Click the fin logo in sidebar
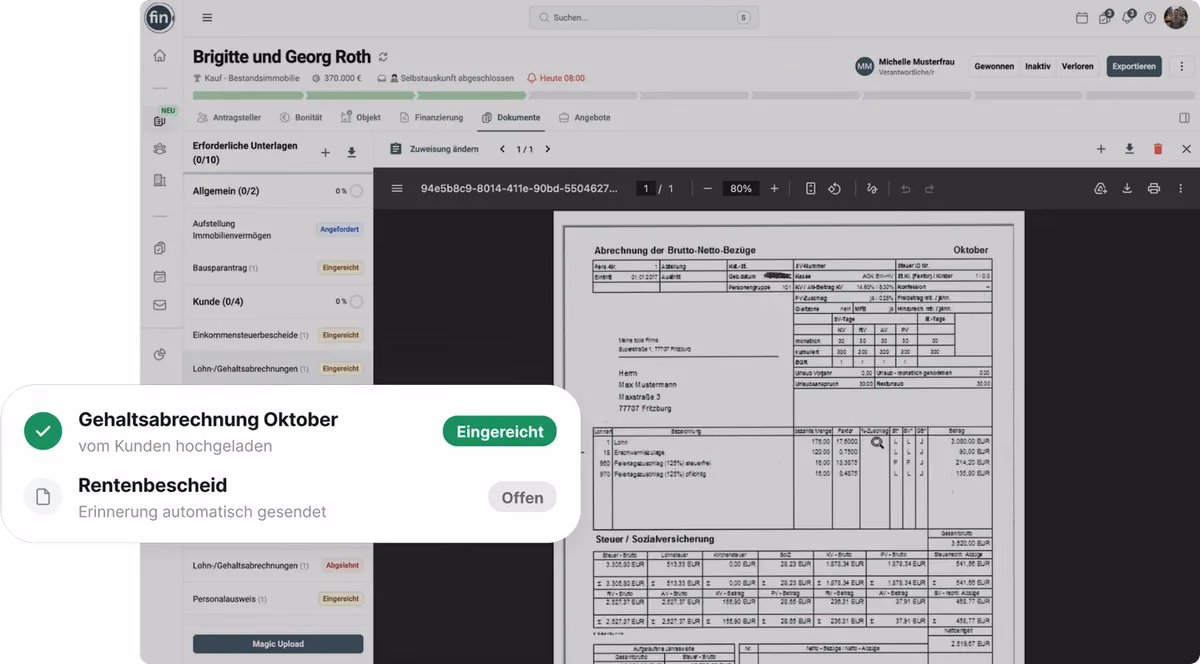The image size is (1200, 664). (x=159, y=17)
